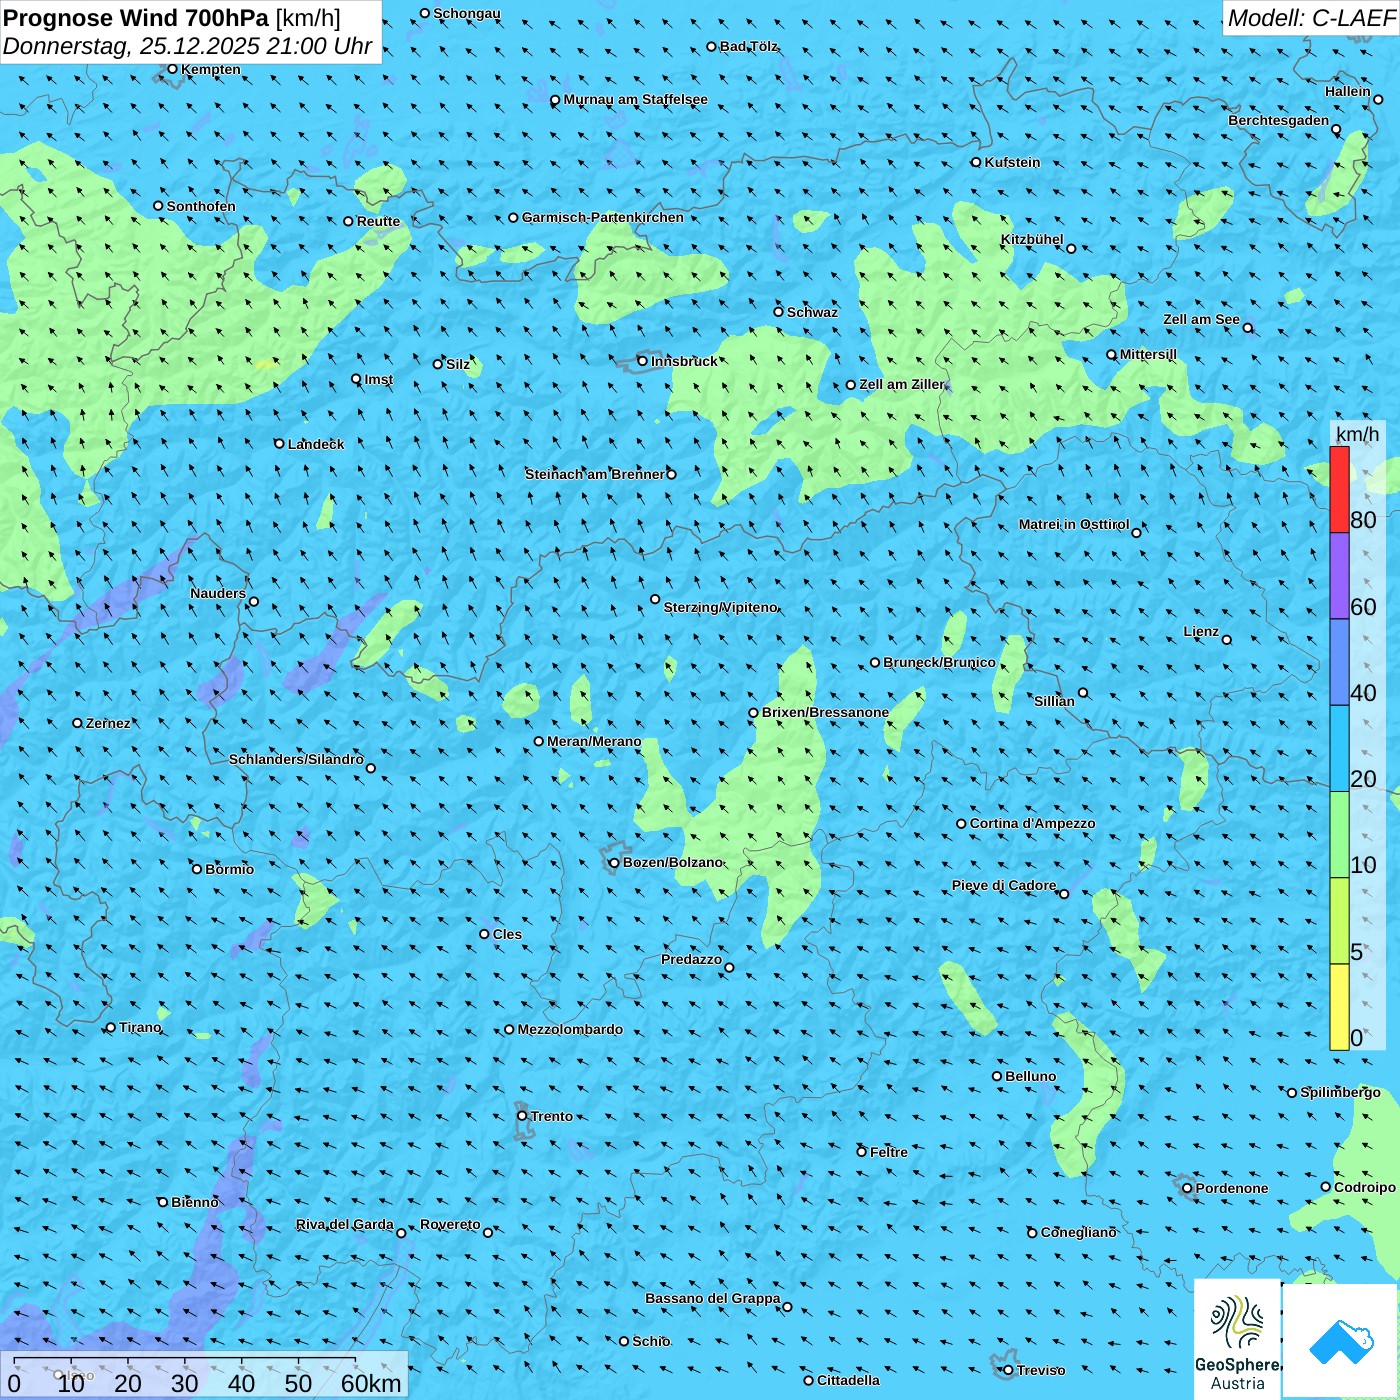1400x1400 pixels.
Task: Click the Bruneck/Brunico label
Action: point(940,662)
